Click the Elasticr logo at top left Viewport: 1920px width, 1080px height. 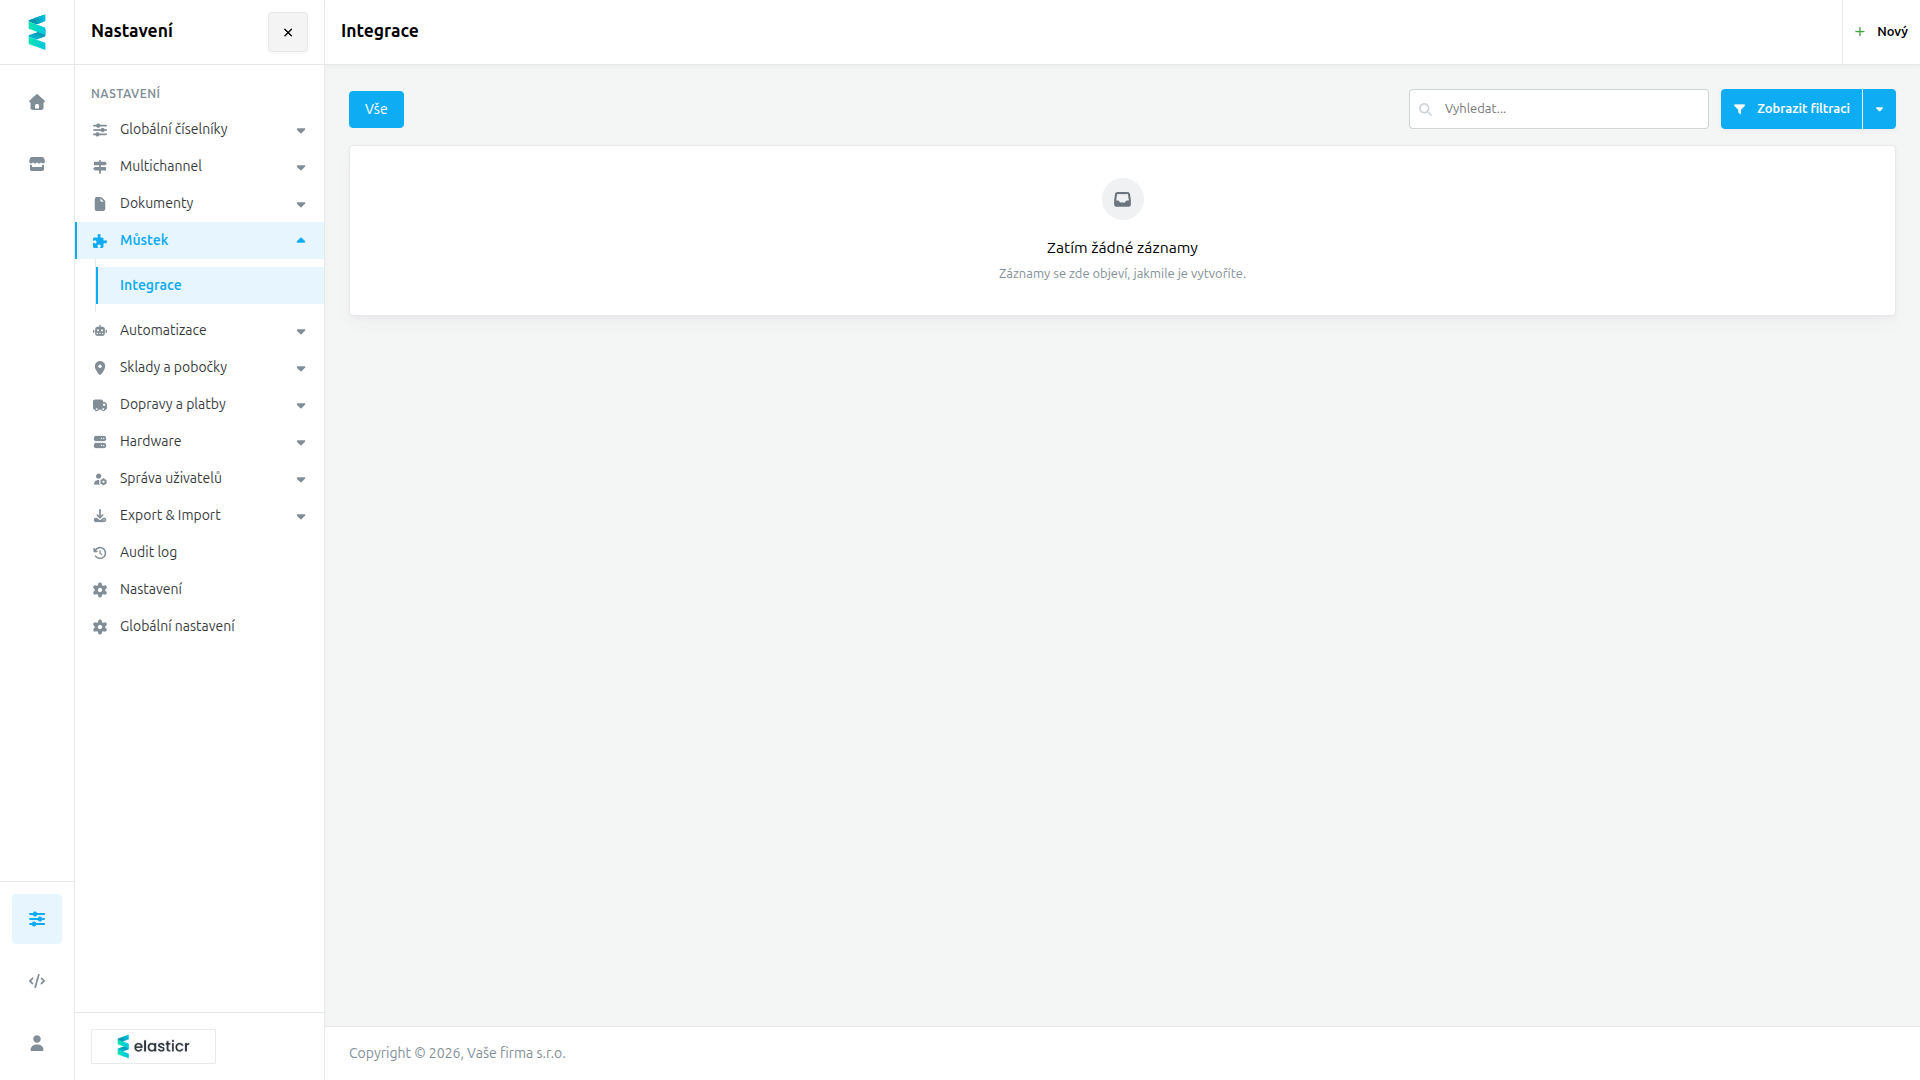pos(37,32)
